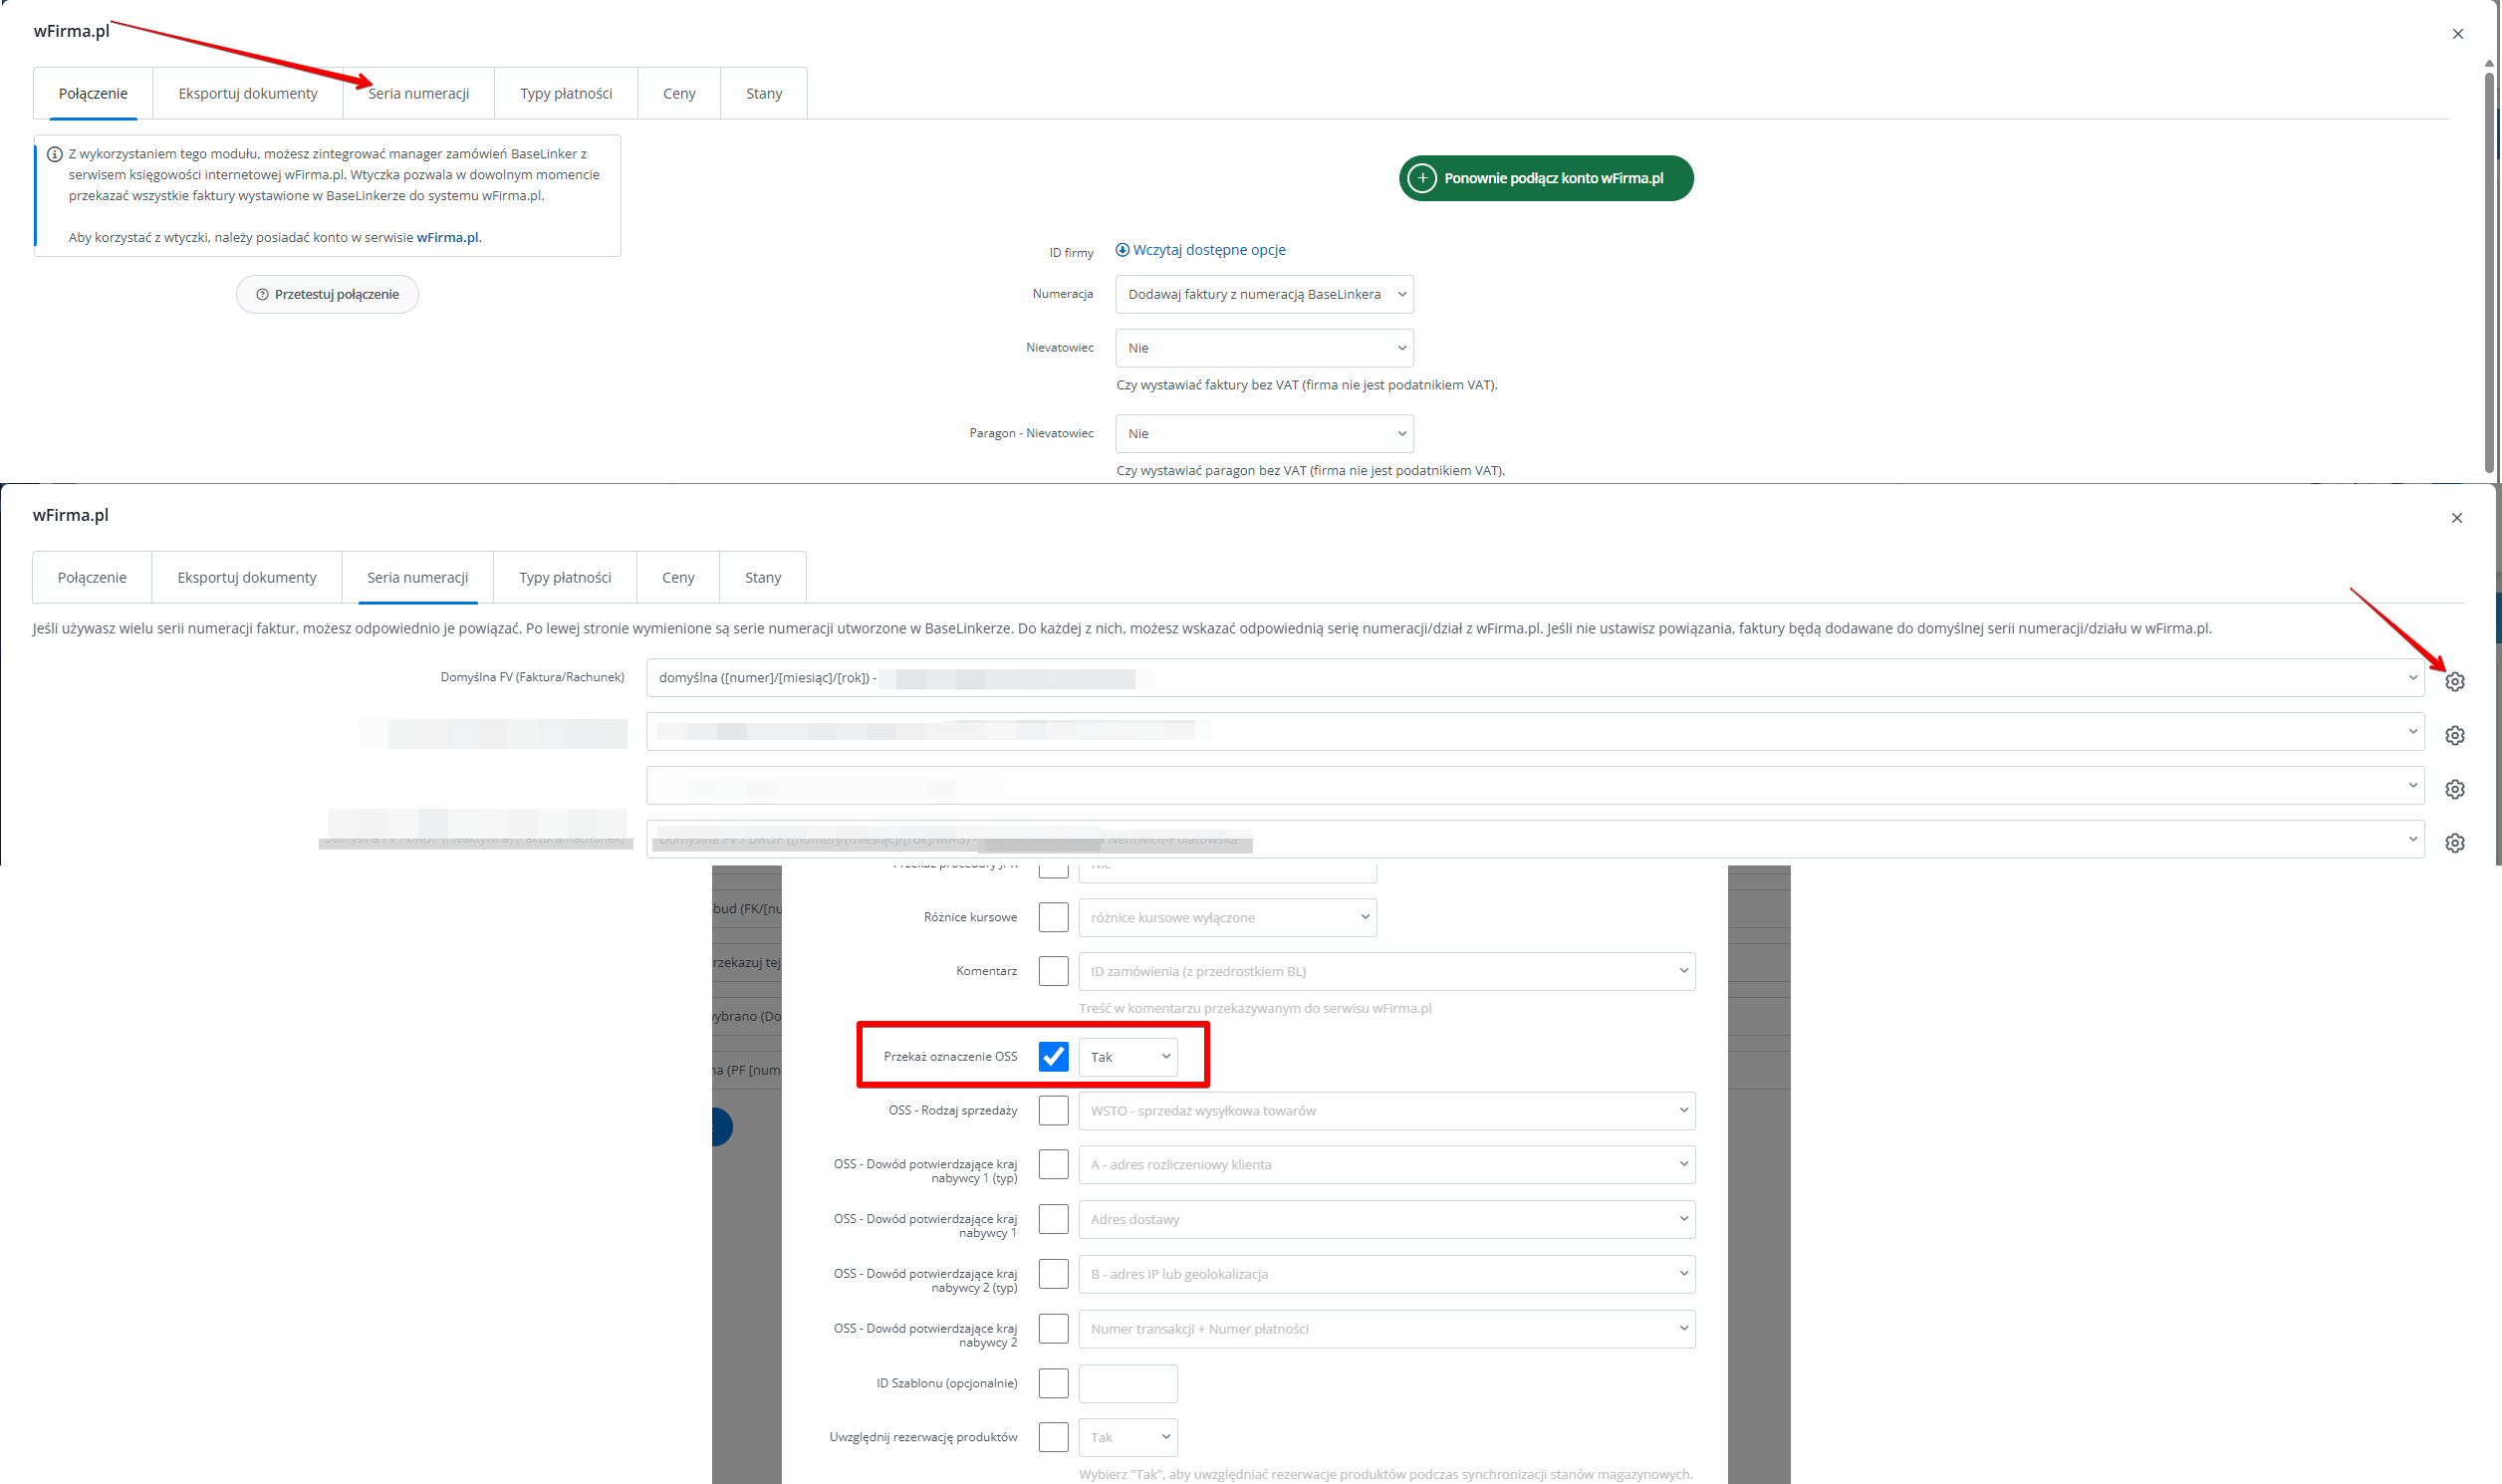Enable the Różnice kursowe checkbox

coord(1053,917)
